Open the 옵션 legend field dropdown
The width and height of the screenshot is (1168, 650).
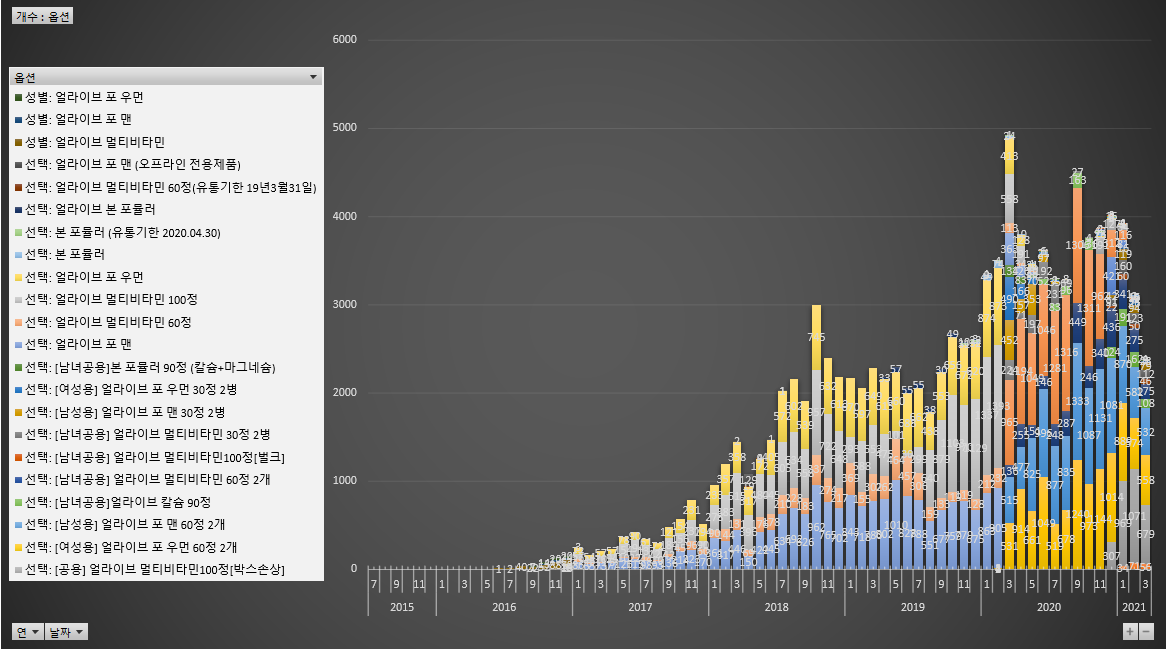coord(314,77)
